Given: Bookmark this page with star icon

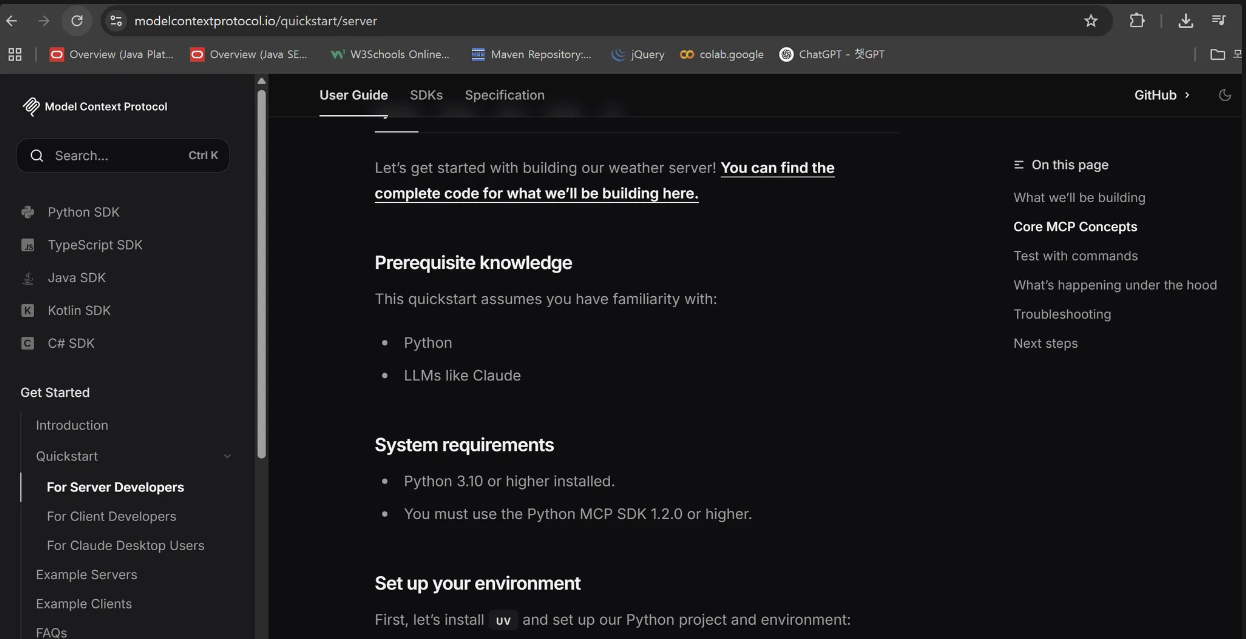Looking at the screenshot, I should [x=1091, y=20].
